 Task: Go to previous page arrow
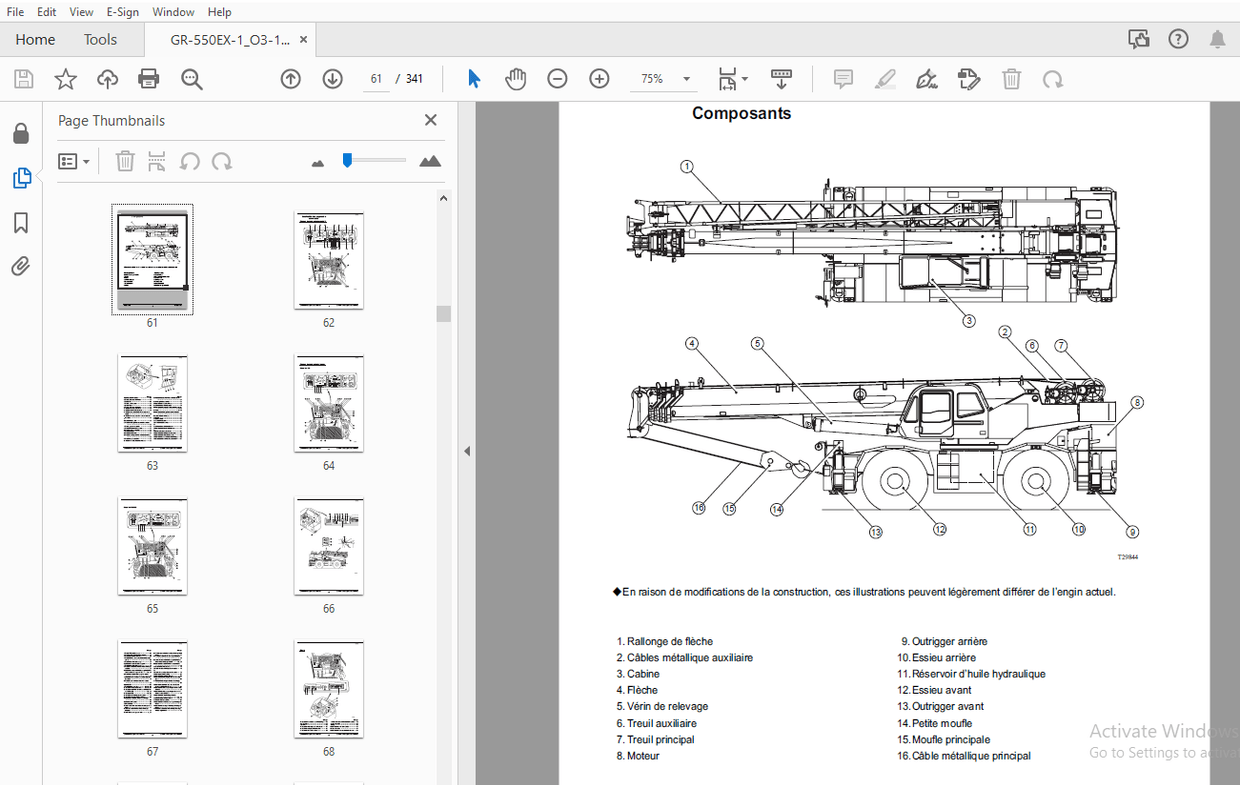coord(291,79)
